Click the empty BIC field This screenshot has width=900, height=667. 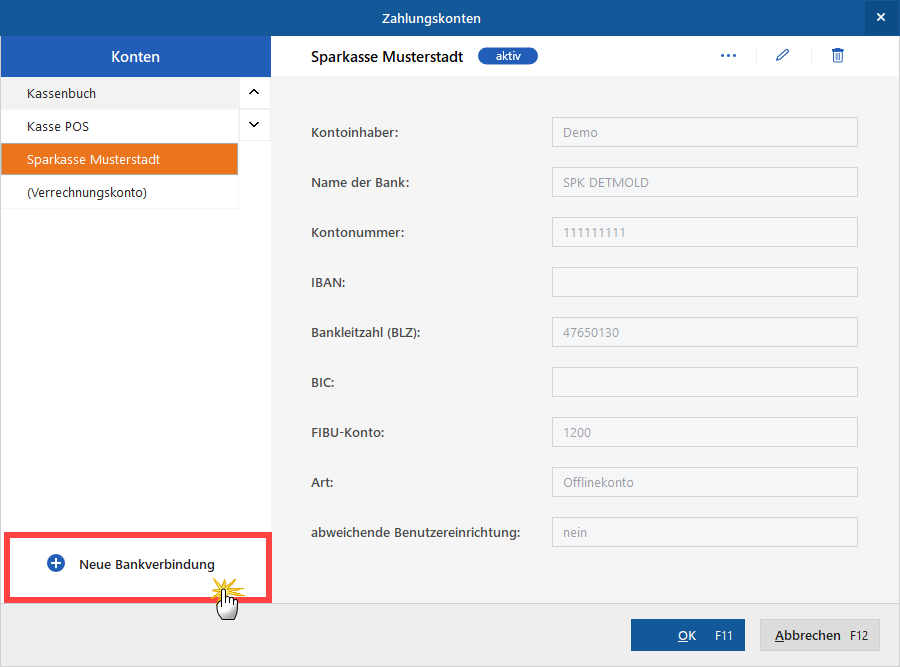(704, 382)
